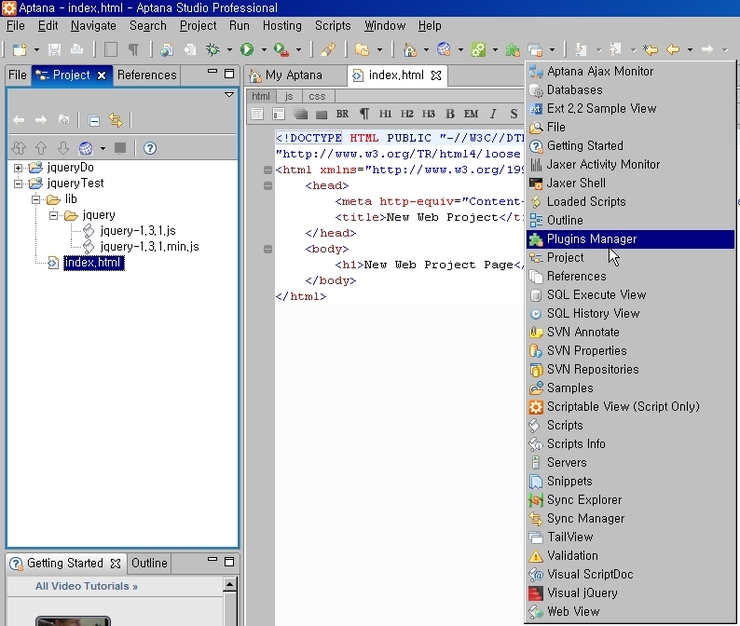Insert H1 heading from editor toolbar
The image size is (740, 626).
pos(385,114)
